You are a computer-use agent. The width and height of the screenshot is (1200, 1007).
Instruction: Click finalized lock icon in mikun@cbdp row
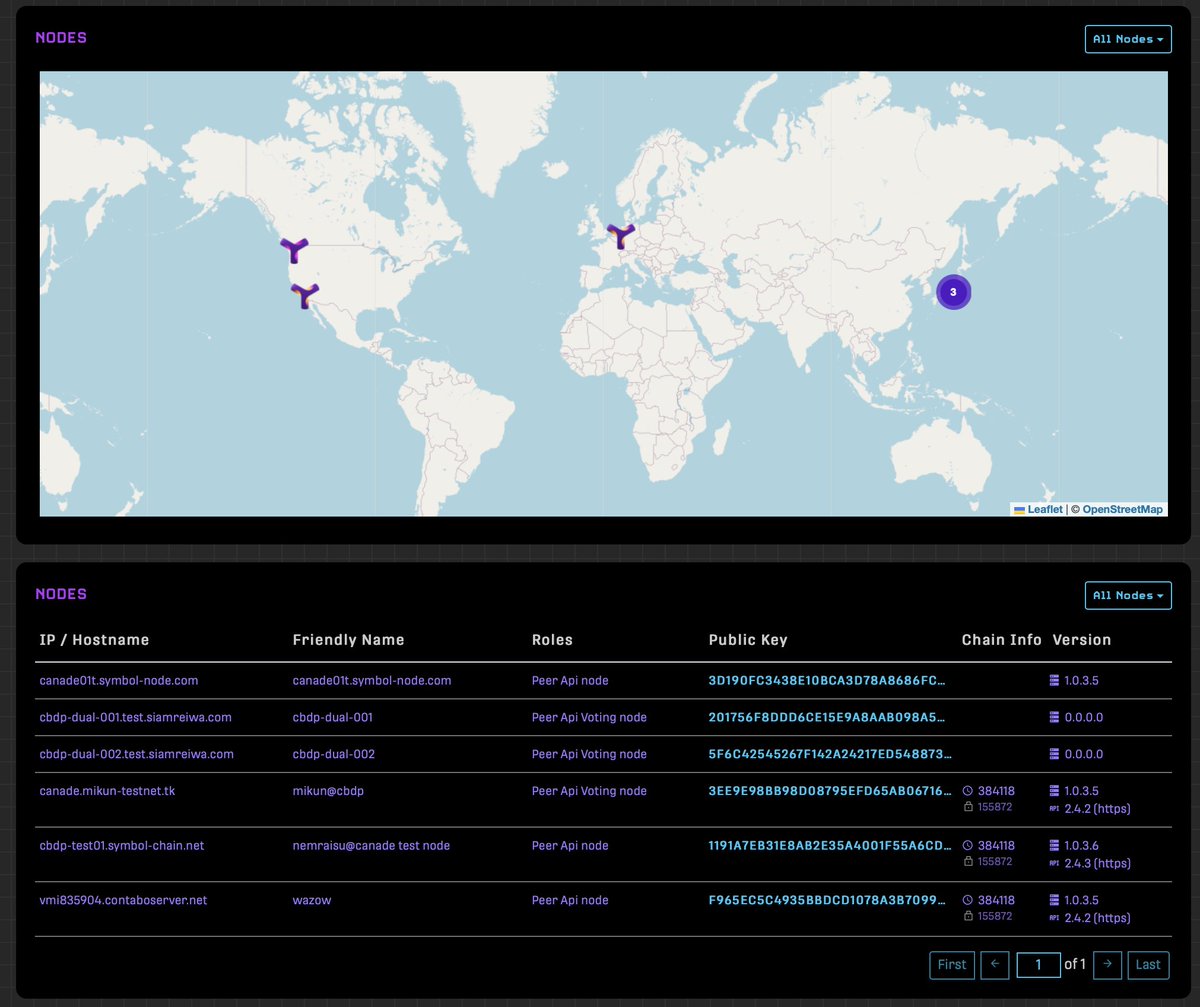[x=968, y=807]
